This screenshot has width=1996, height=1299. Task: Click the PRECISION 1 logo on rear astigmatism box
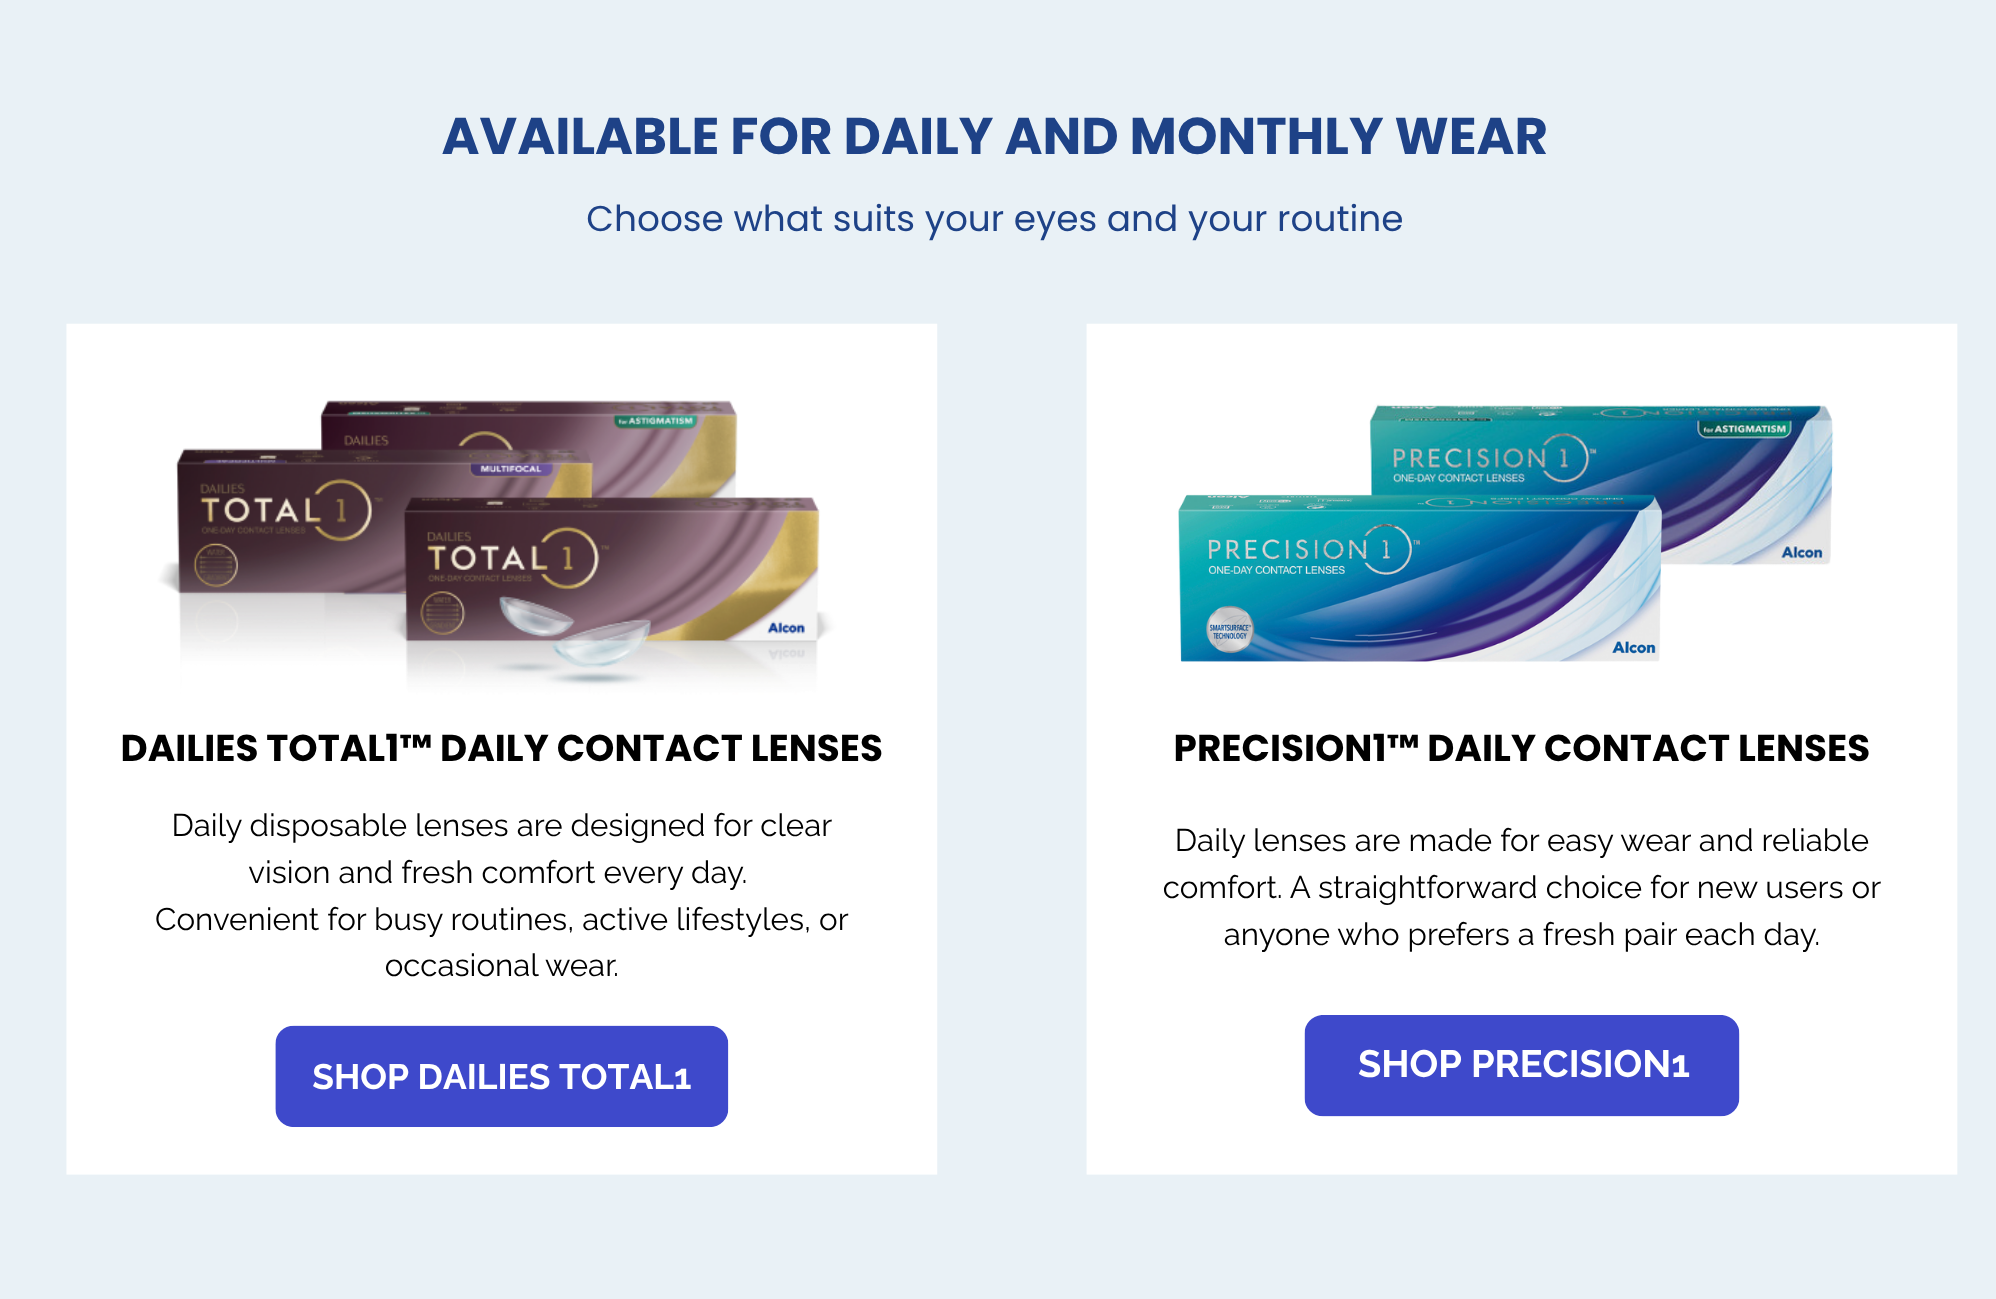coord(1488,458)
